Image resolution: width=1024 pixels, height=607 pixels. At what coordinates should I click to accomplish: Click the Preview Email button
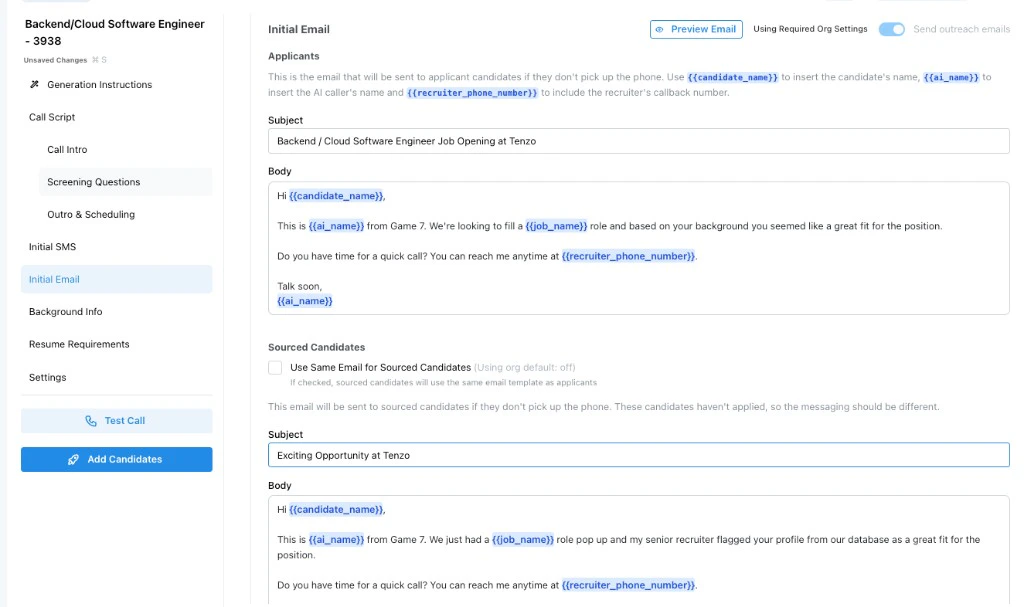pyautogui.click(x=696, y=29)
